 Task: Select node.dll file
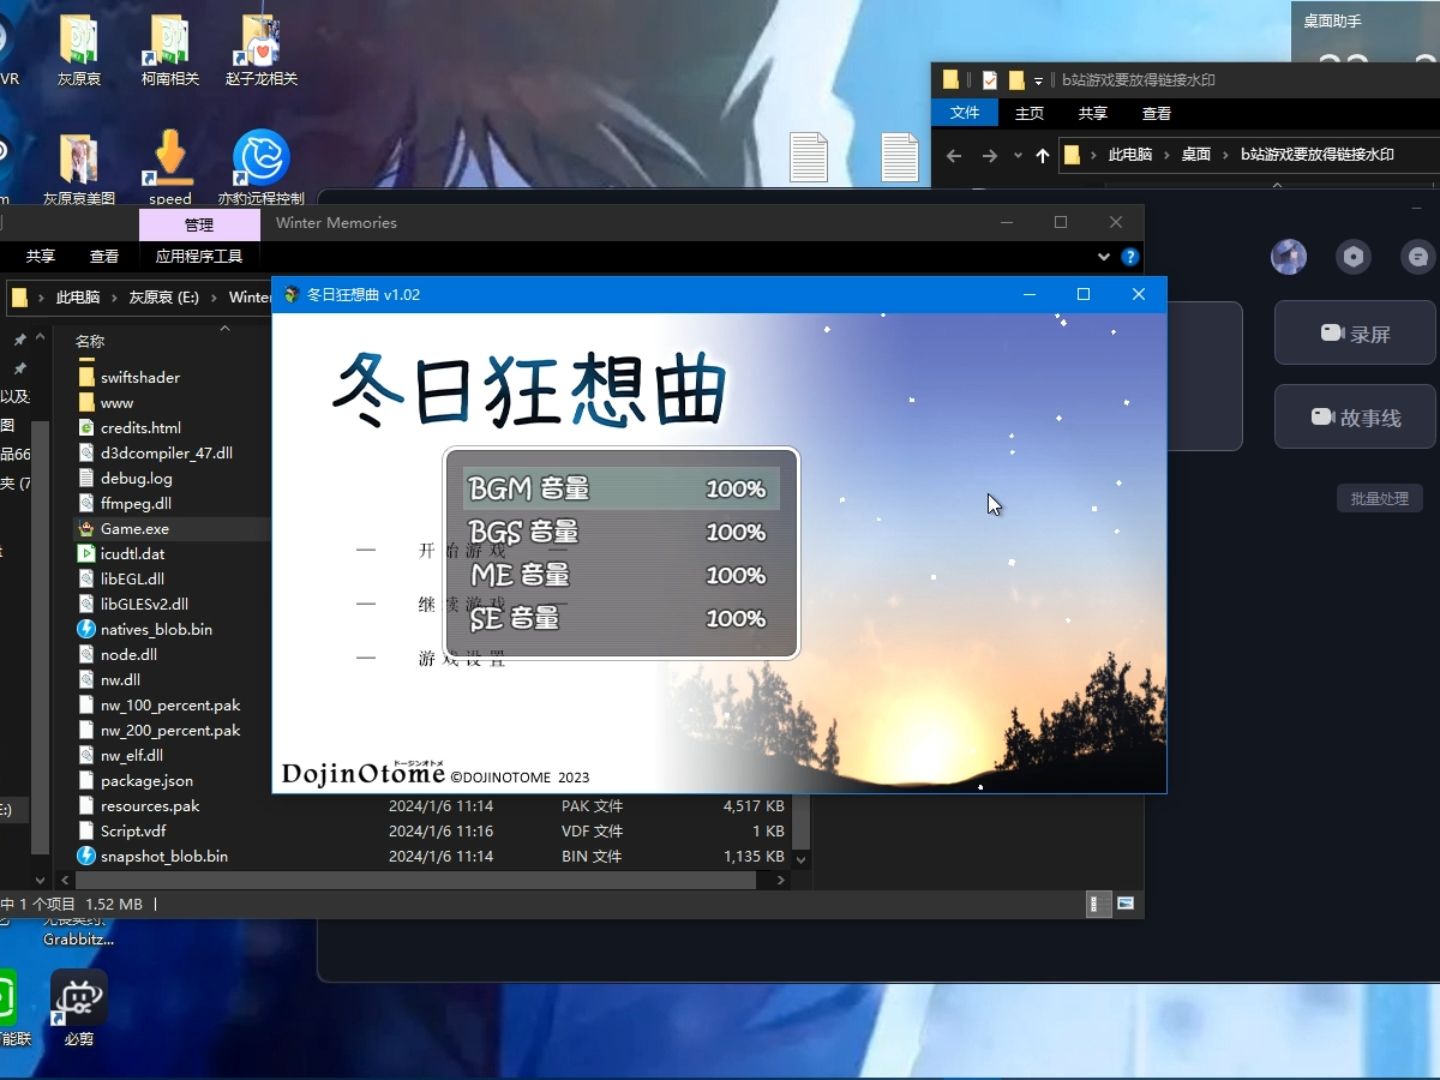click(x=128, y=654)
